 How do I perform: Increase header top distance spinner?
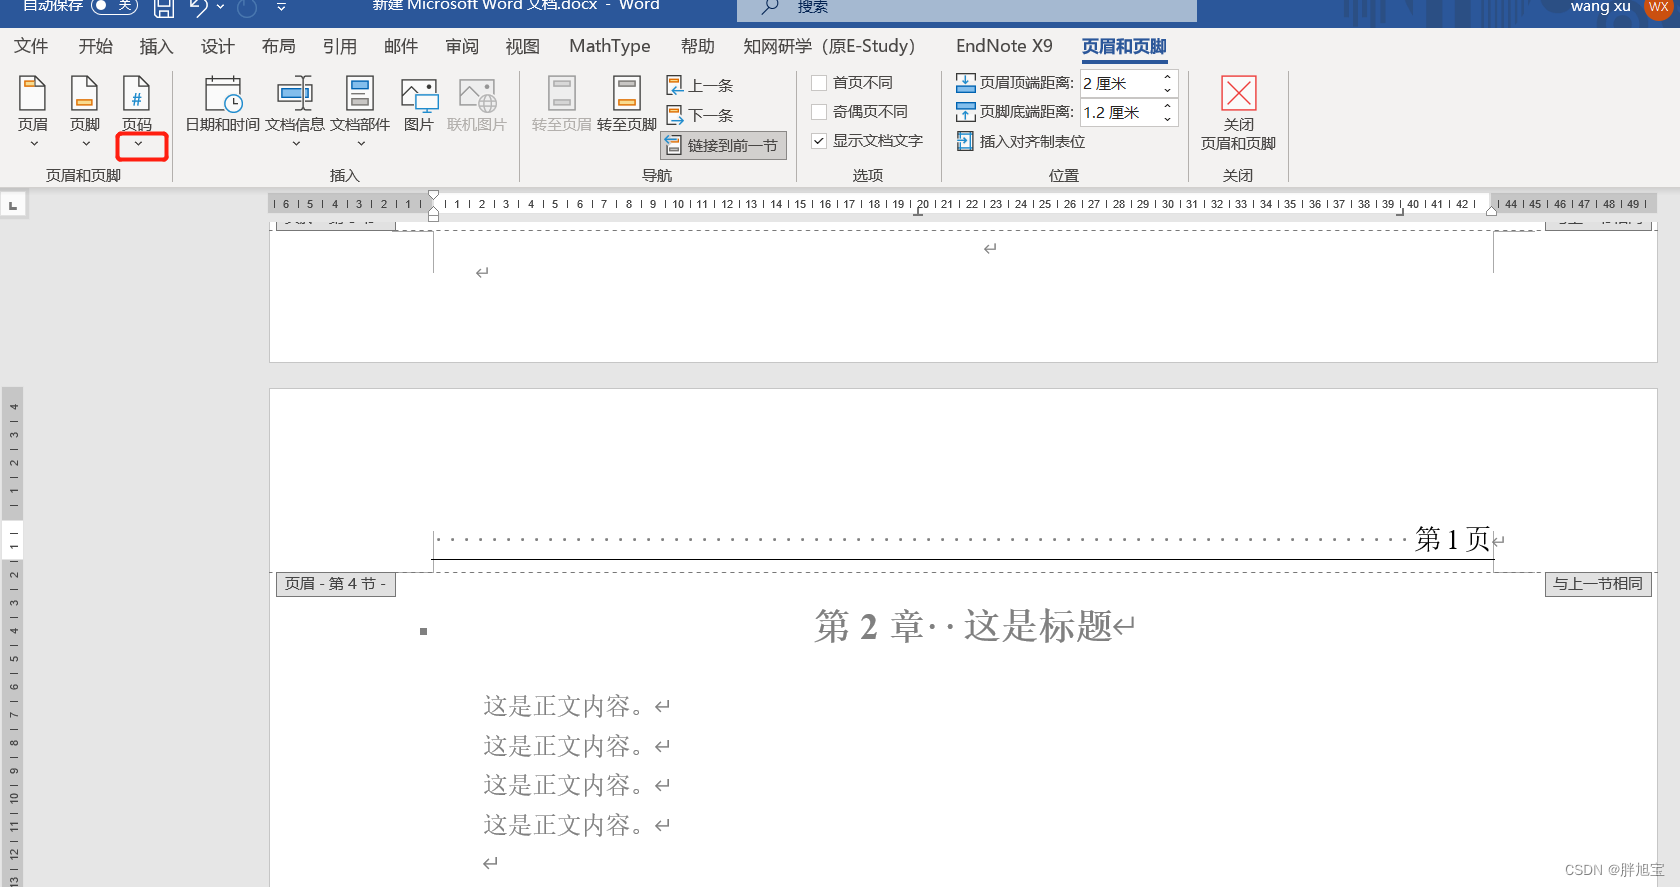(x=1167, y=77)
